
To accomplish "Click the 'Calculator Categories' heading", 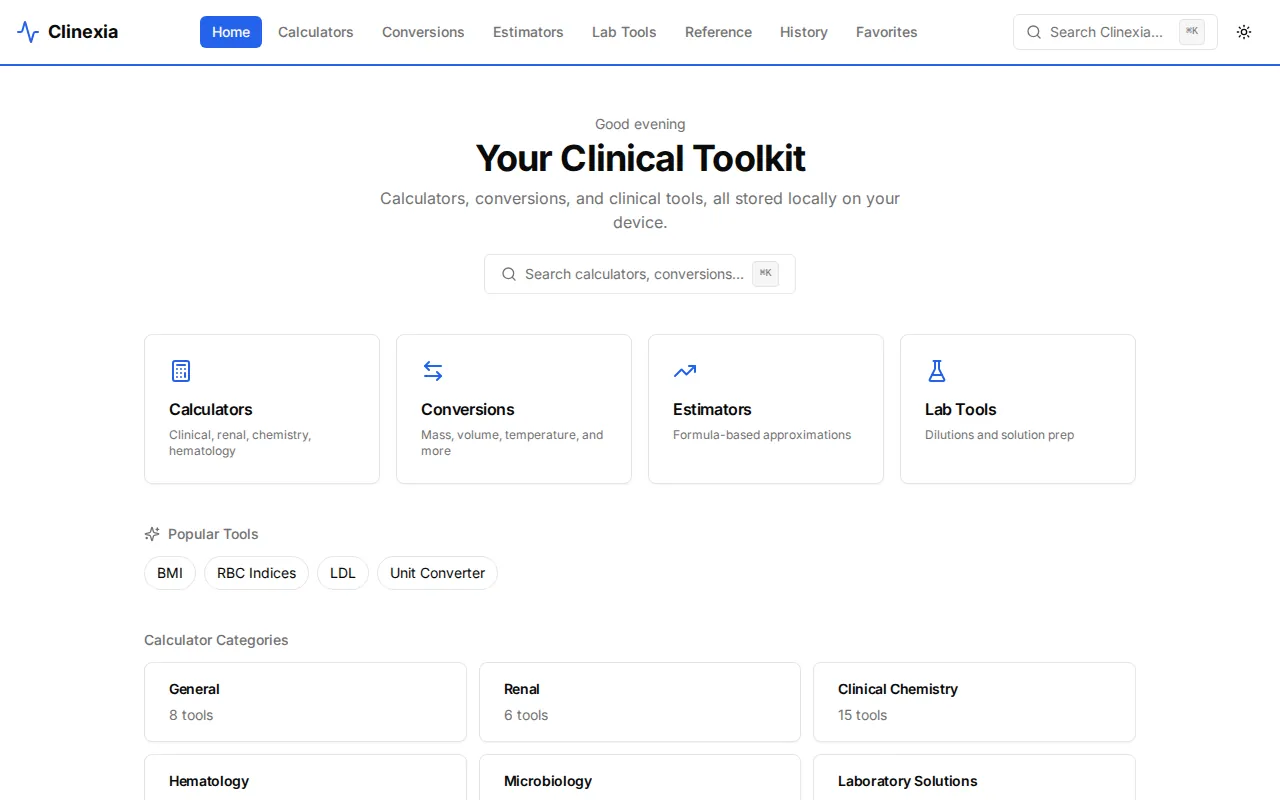I will click(216, 640).
